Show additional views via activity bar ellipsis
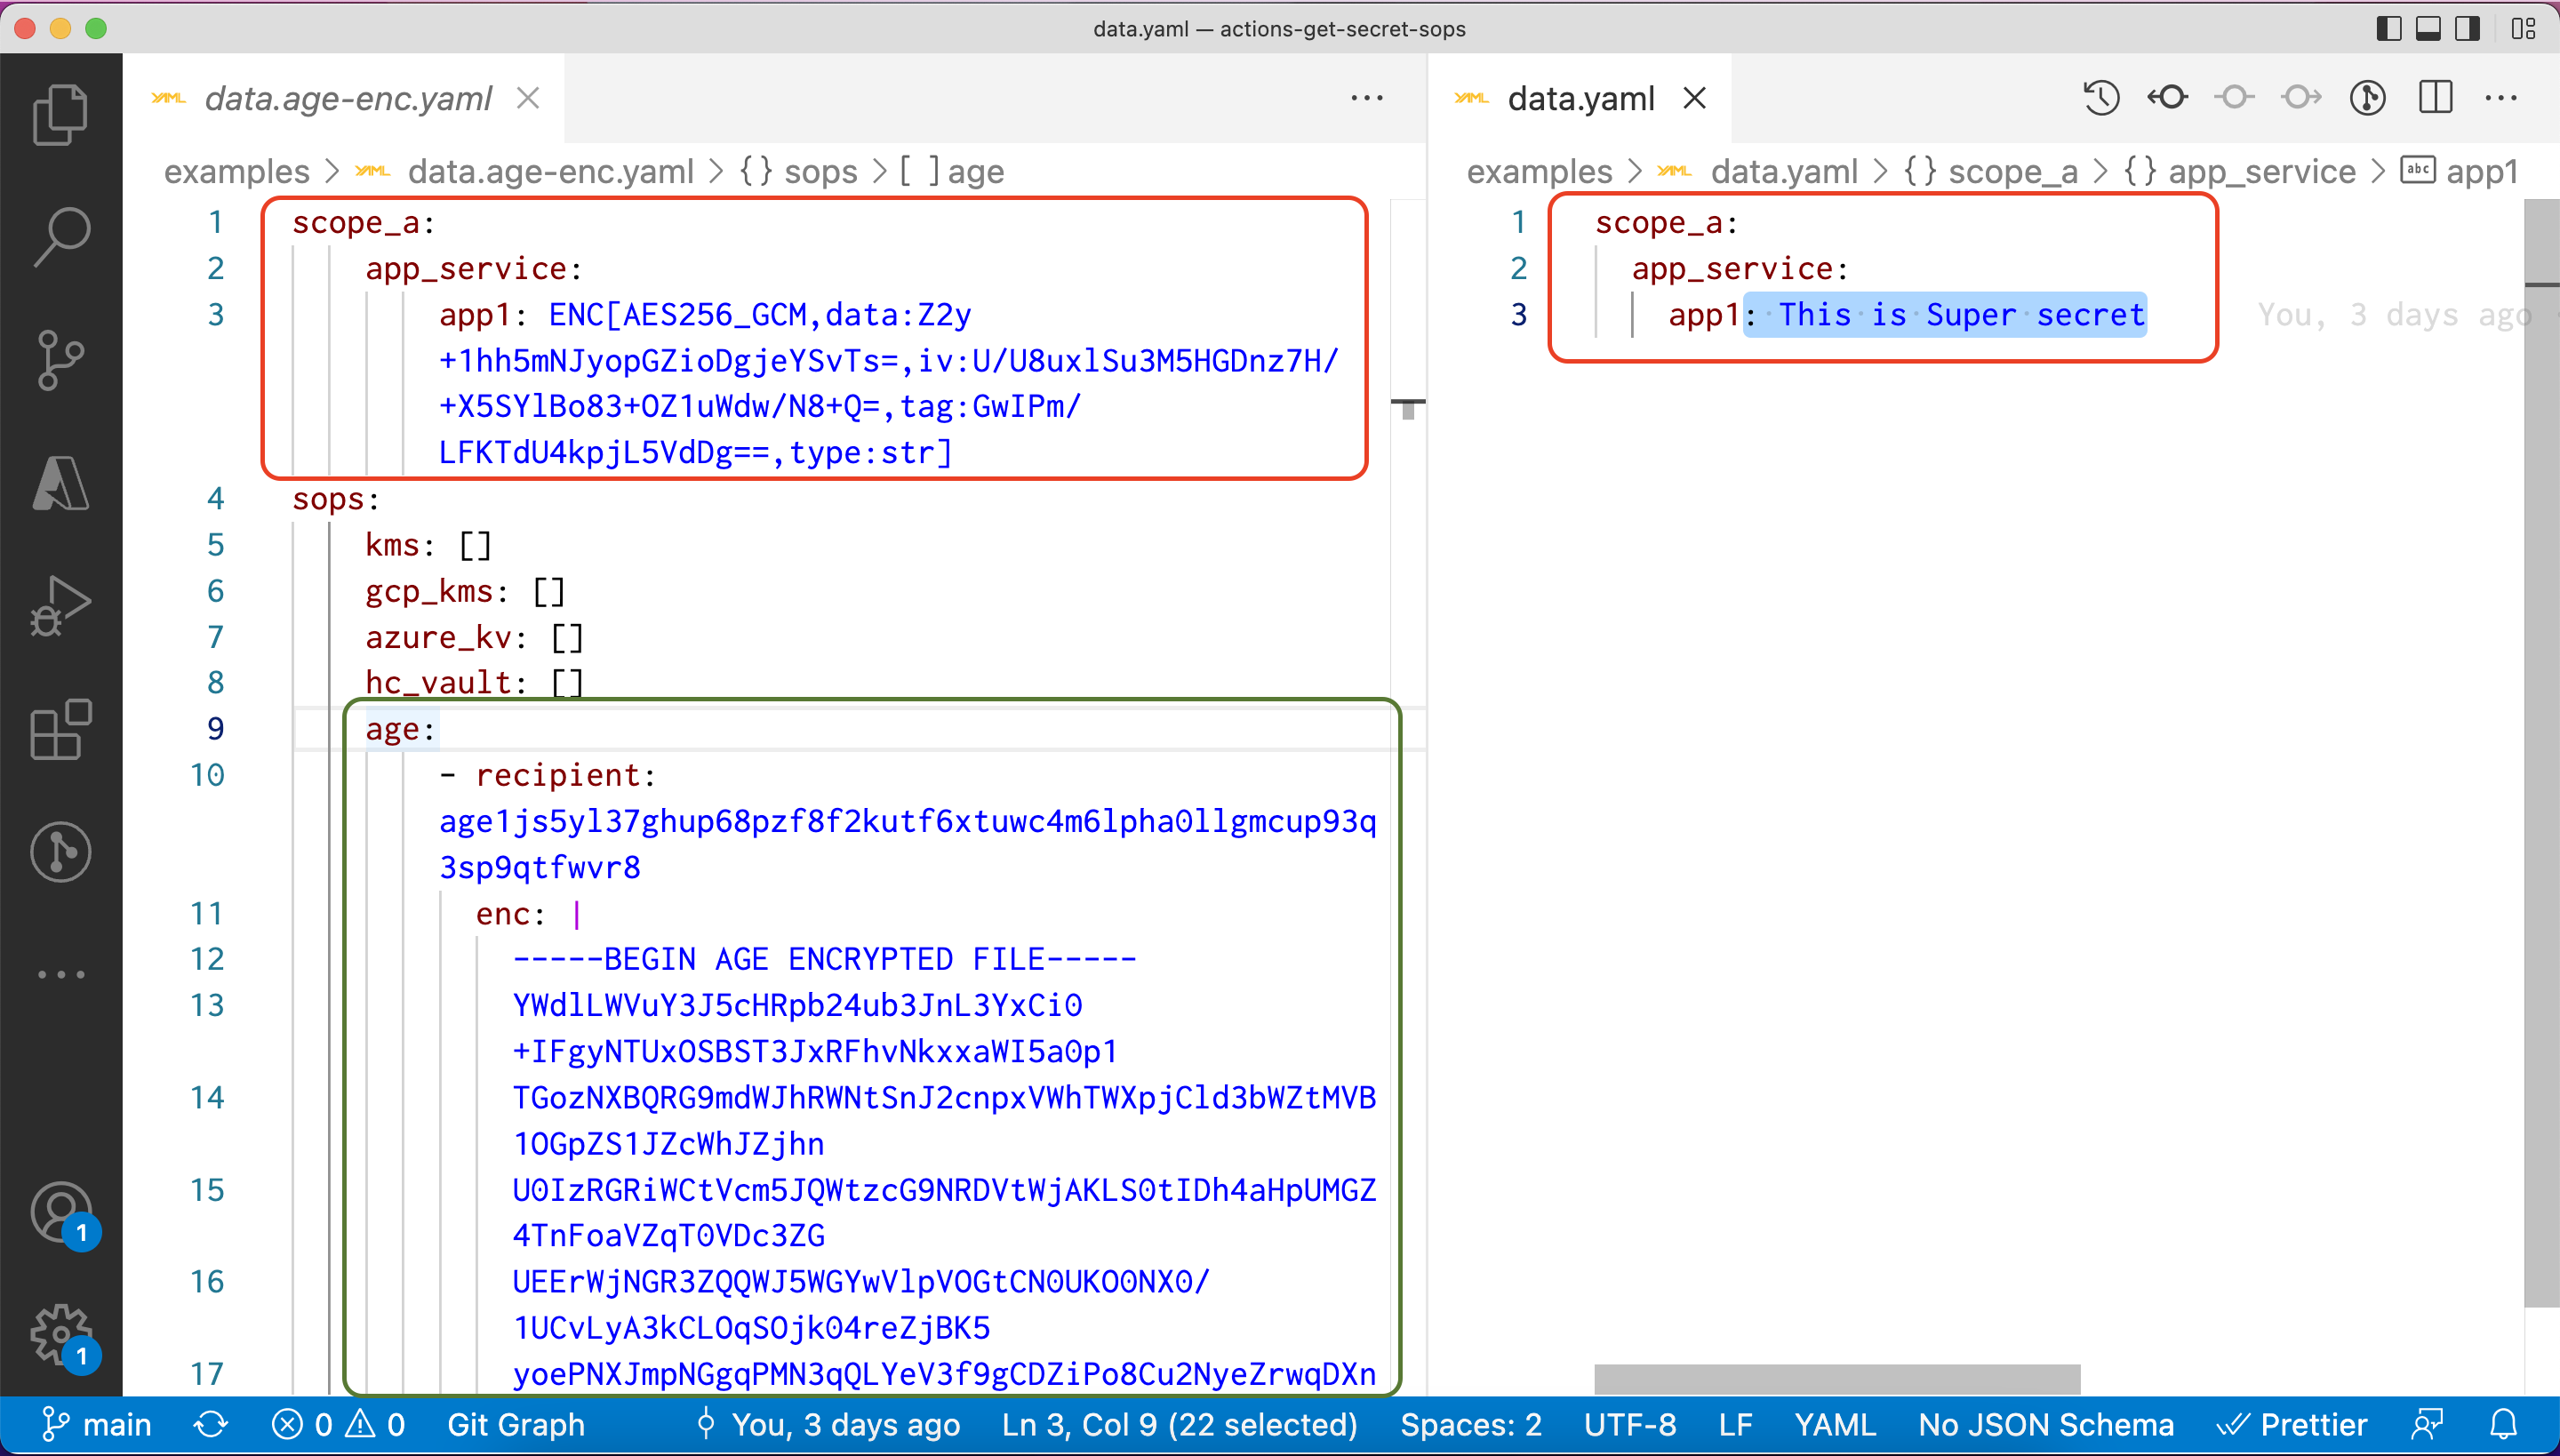2560x1456 pixels. coord(61,974)
